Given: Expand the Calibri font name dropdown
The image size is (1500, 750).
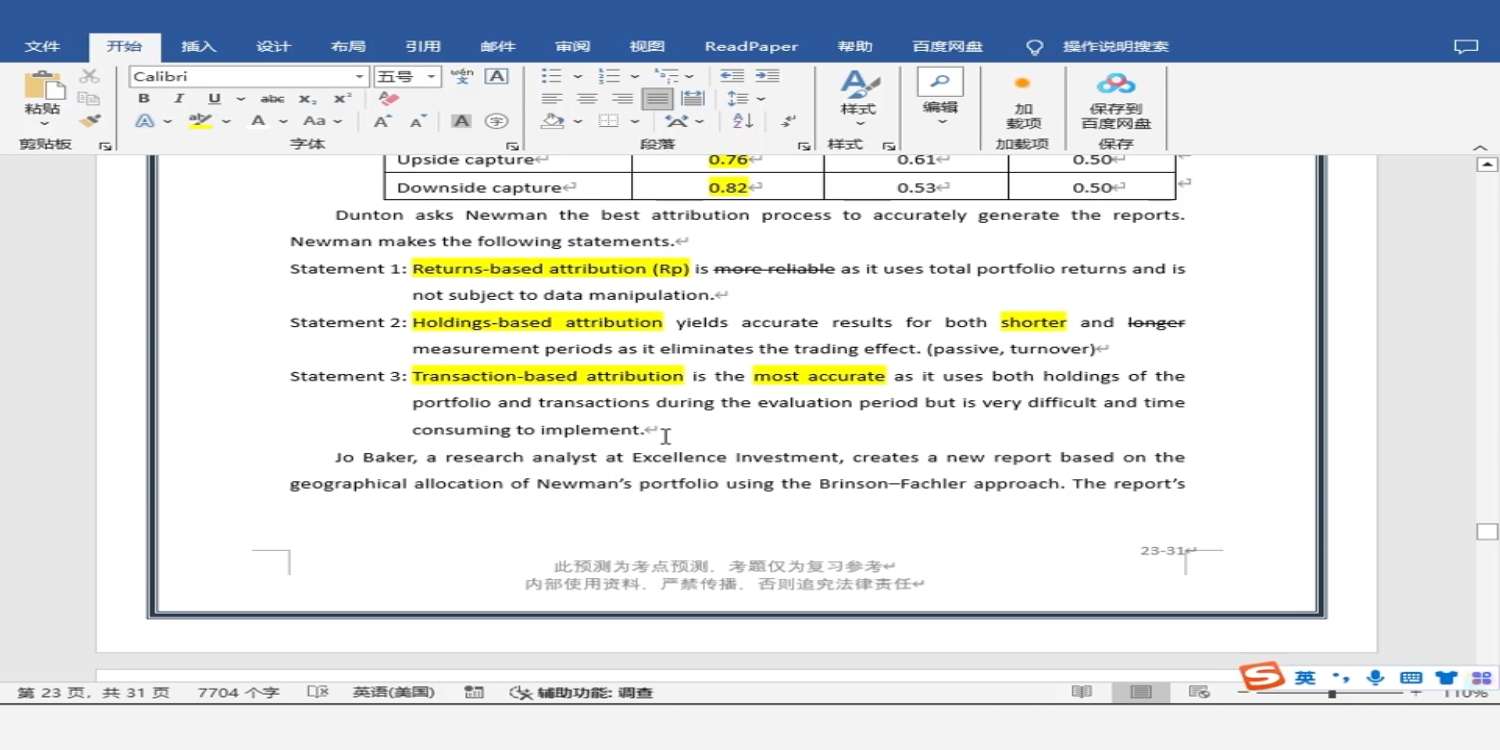Looking at the screenshot, I should [360, 77].
